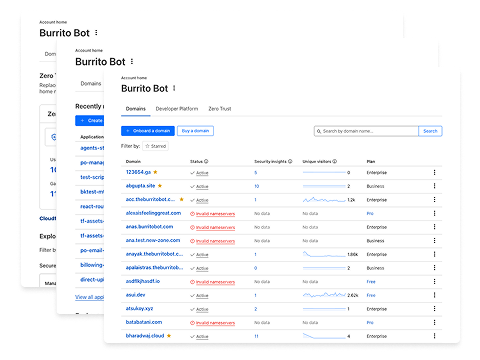Click the visitors sparkline for acc.theburritobot.c...

[x=324, y=200]
